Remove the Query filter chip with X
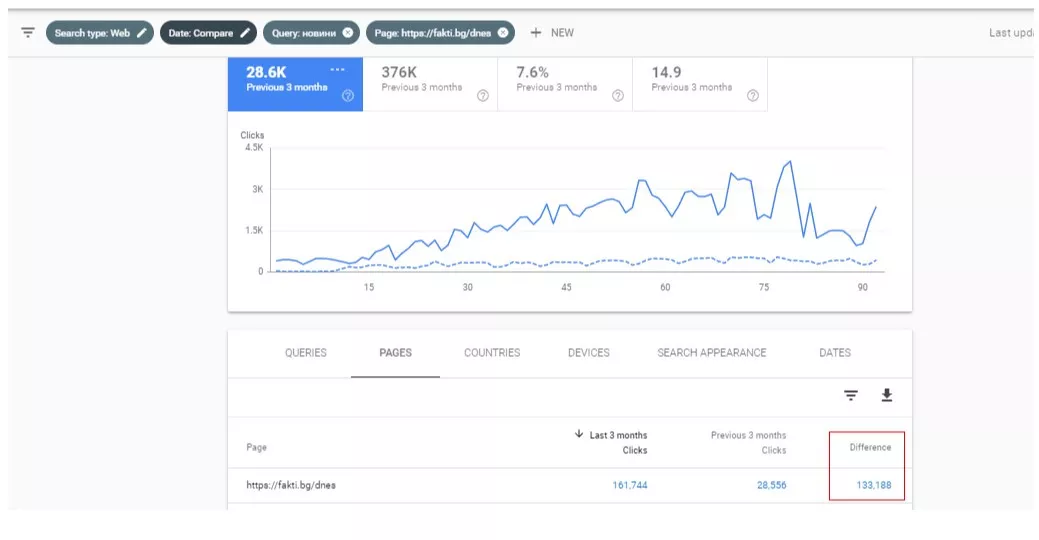Image resolution: width=1039 pixels, height=540 pixels. pos(348,32)
